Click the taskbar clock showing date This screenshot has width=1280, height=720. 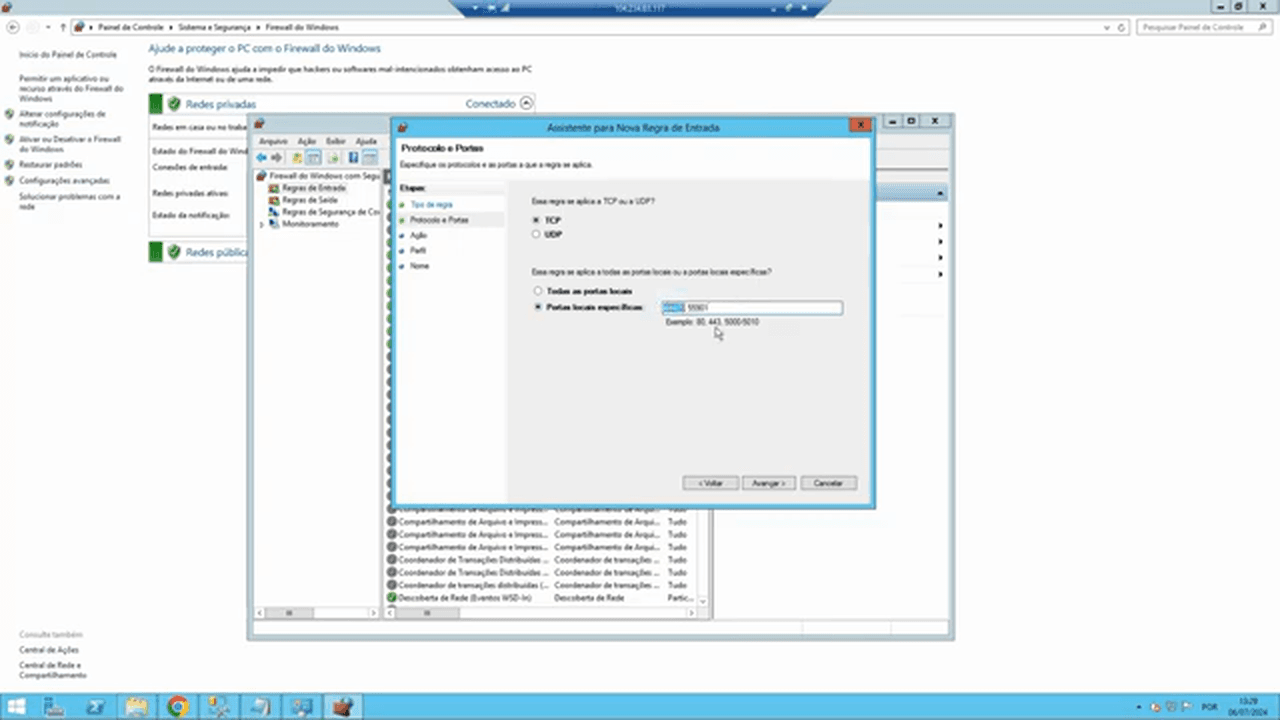1247,707
